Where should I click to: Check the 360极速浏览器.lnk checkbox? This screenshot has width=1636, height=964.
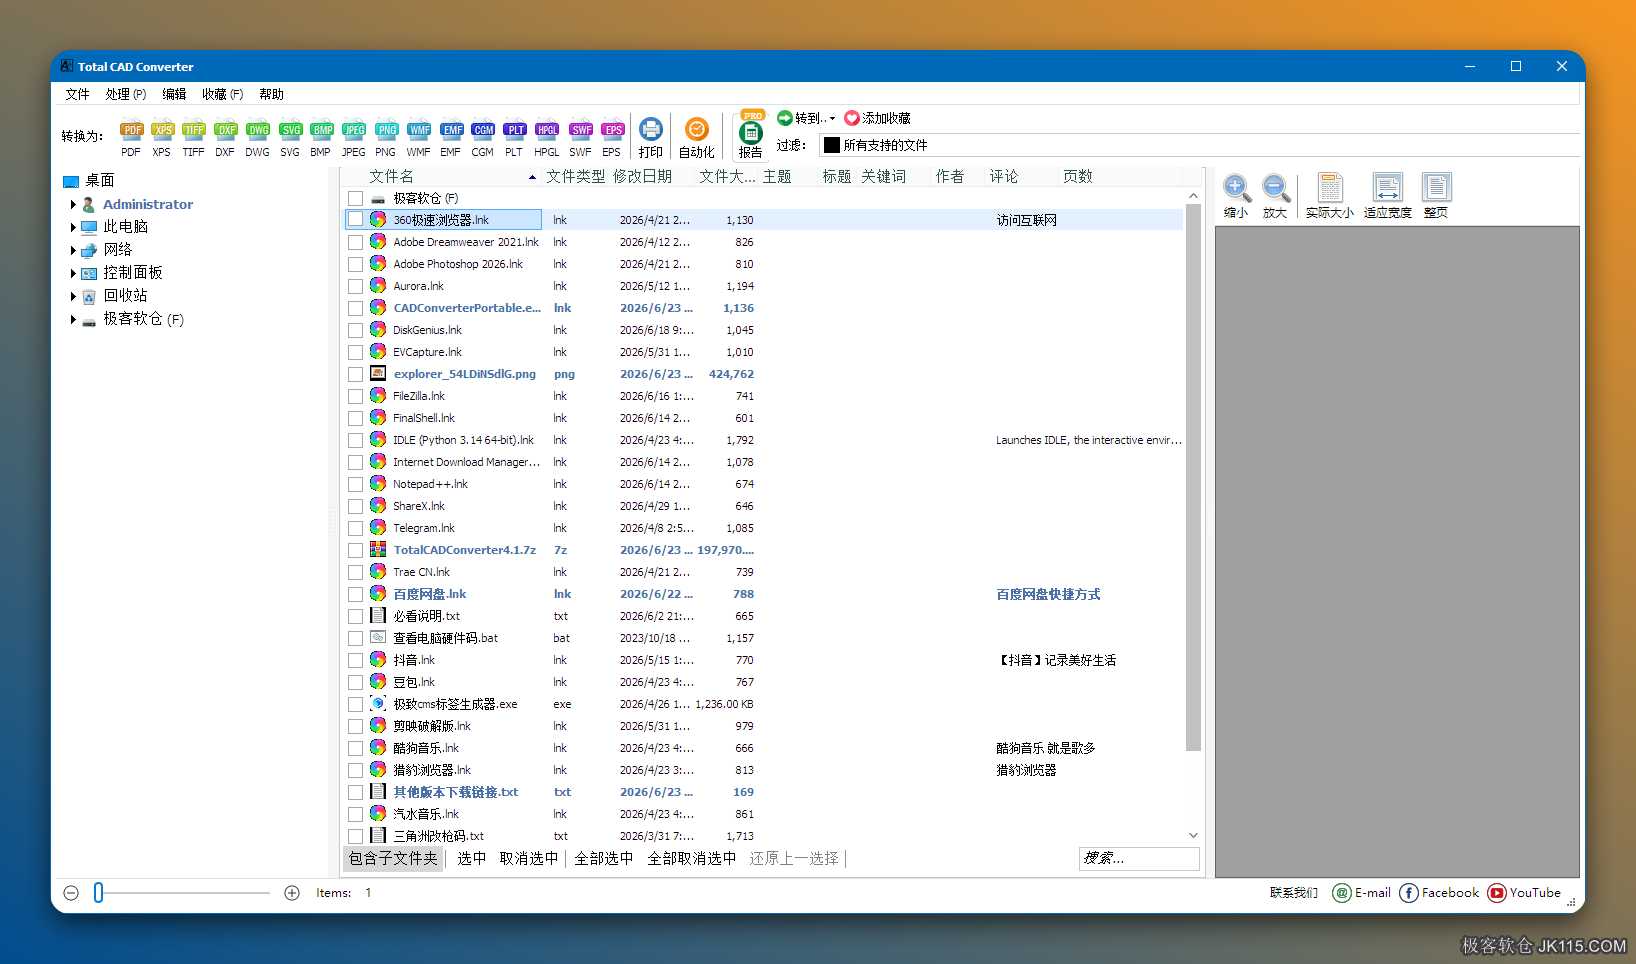point(356,219)
